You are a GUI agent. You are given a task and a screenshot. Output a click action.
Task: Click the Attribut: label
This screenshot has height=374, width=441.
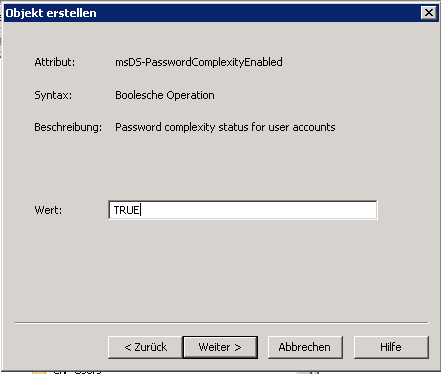coord(55,62)
